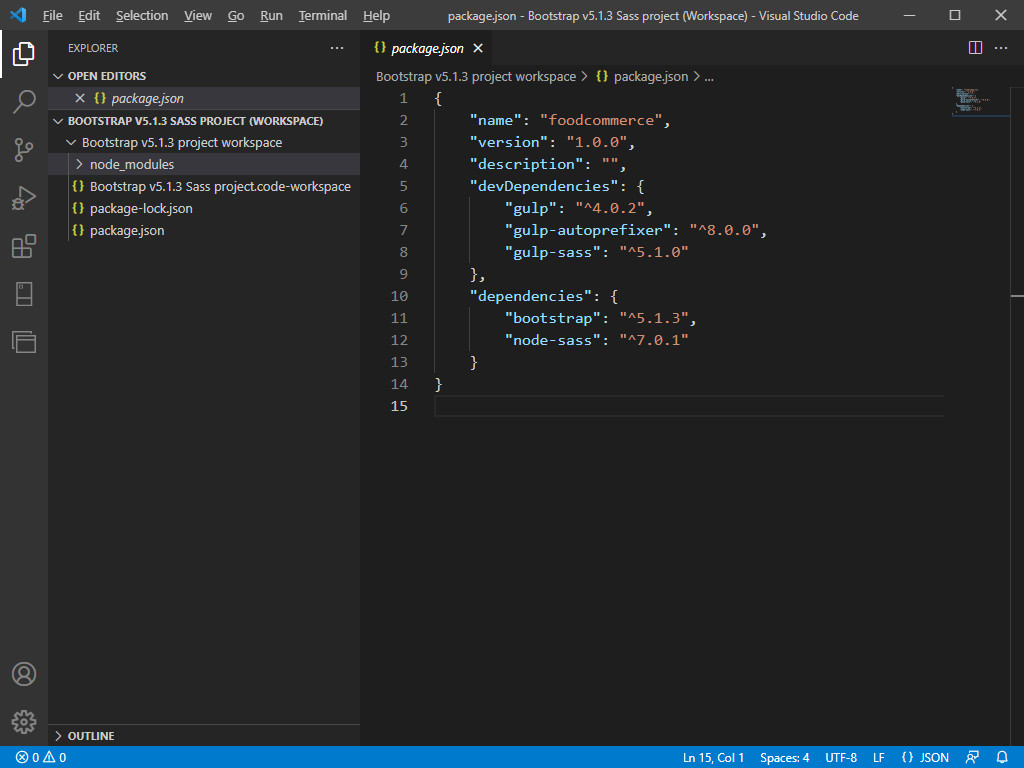Open notifications bell in status bar

point(1002,758)
